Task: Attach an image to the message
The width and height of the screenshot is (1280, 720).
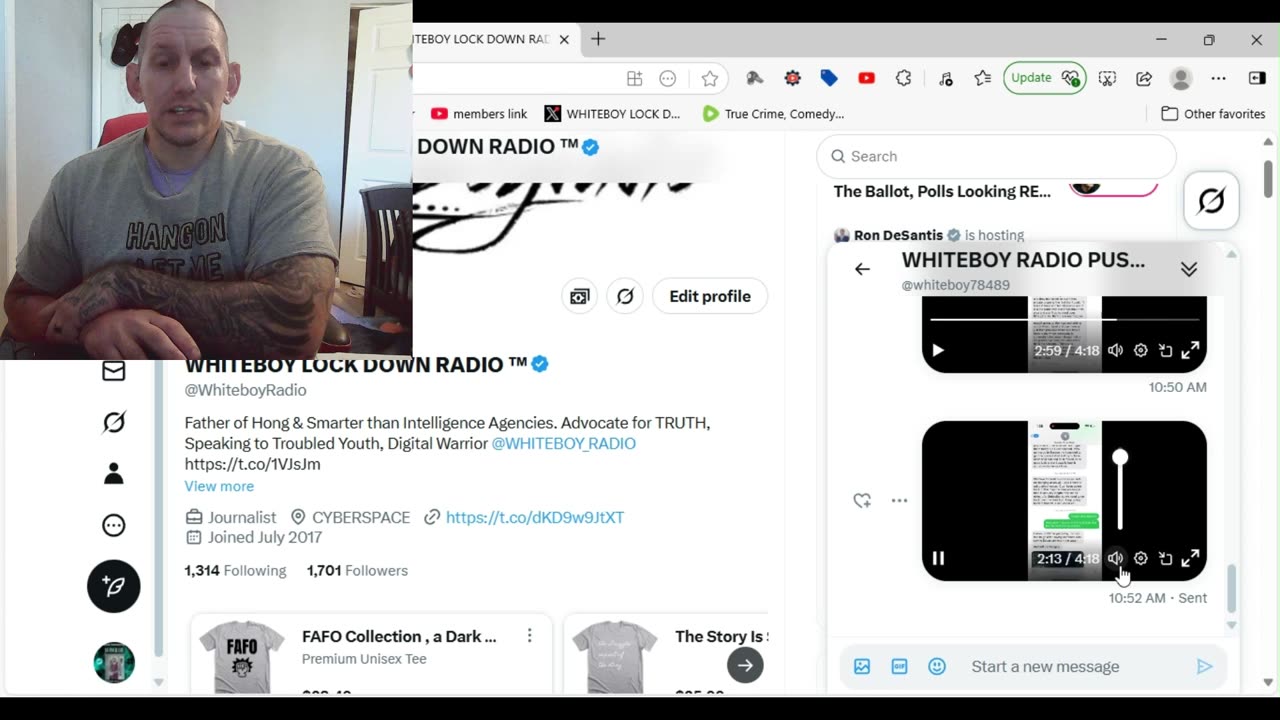Action: point(862,666)
